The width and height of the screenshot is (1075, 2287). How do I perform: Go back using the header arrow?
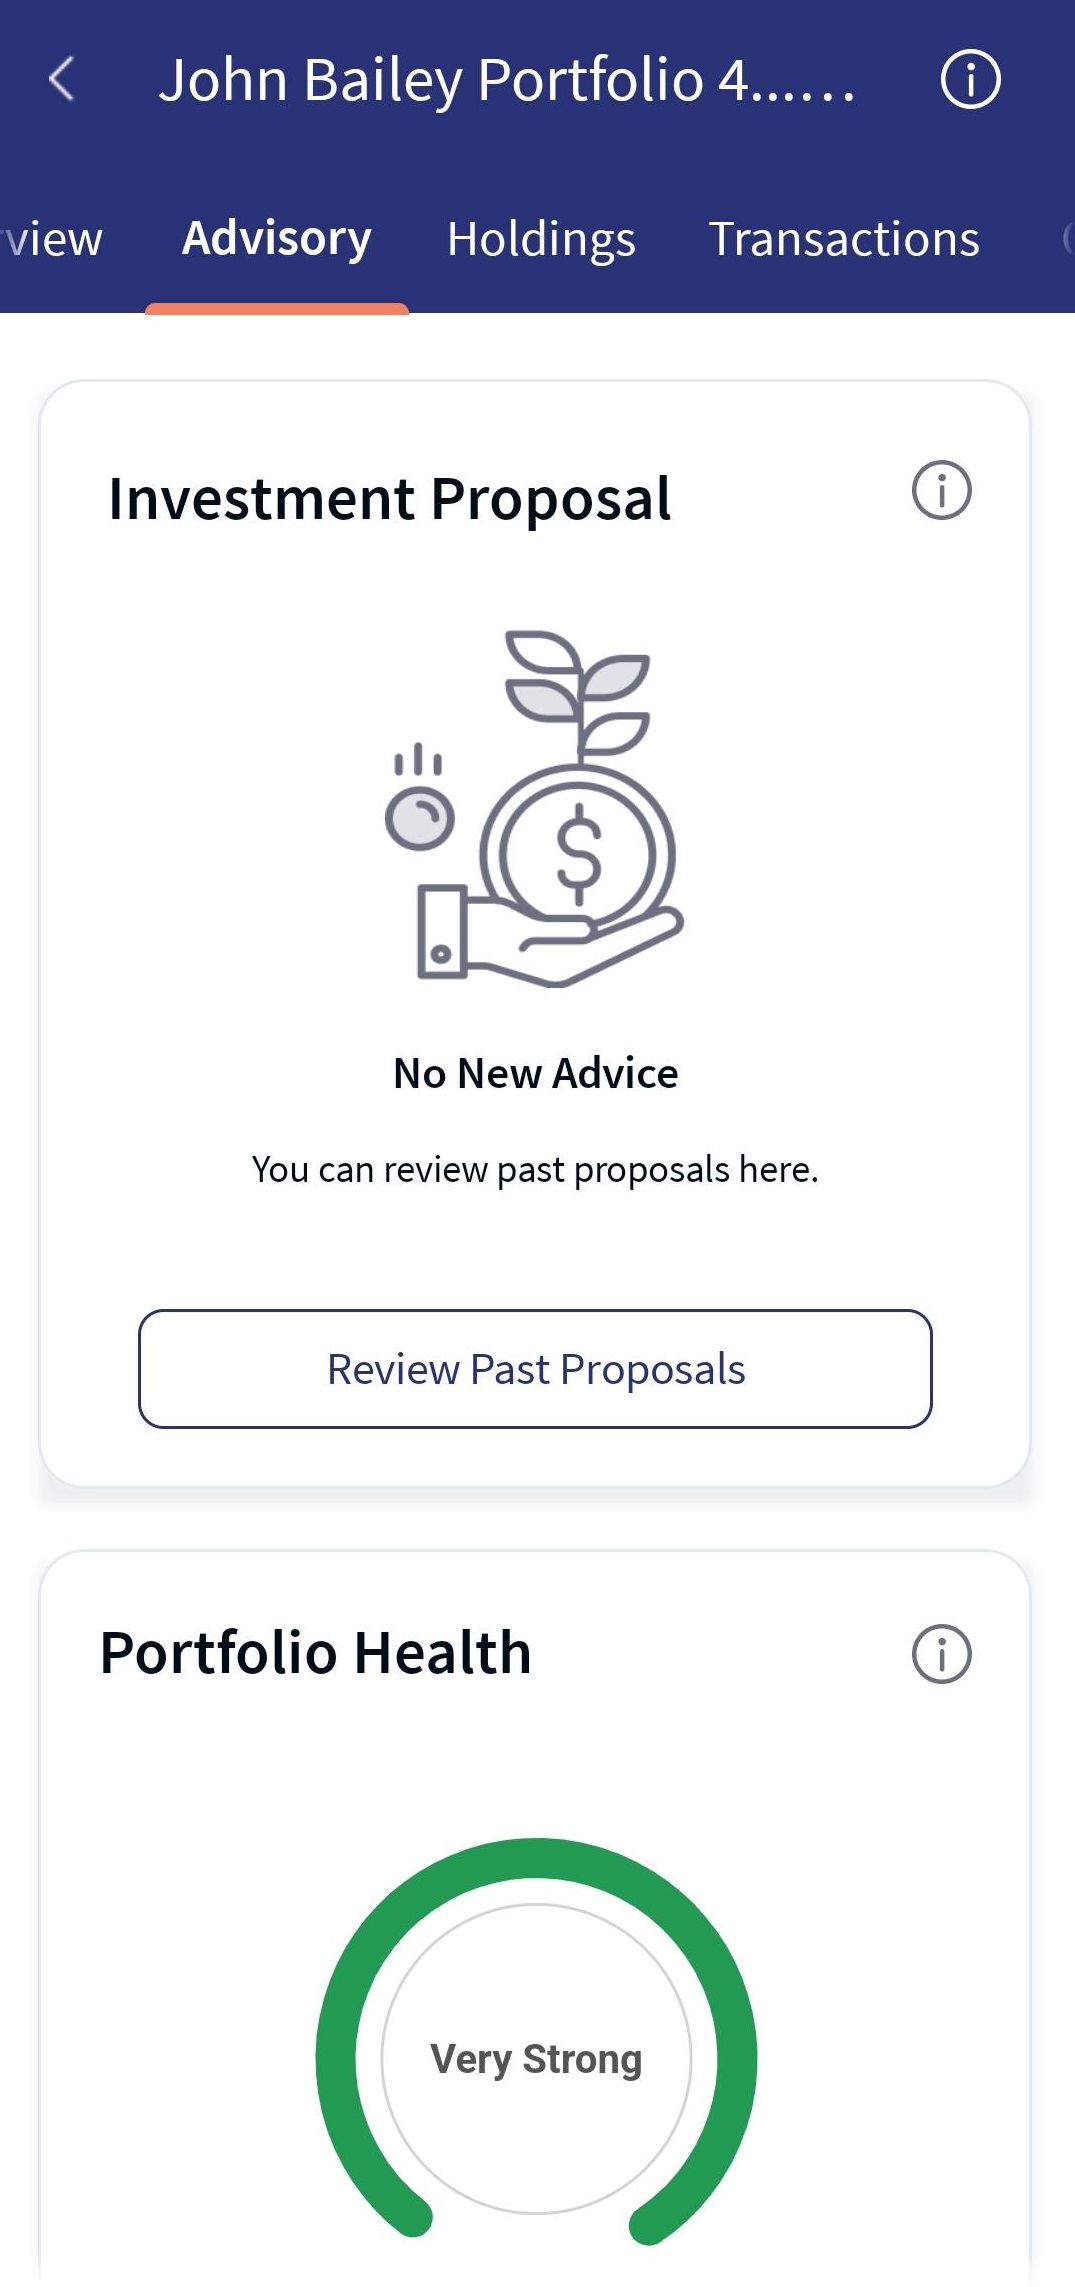click(x=62, y=79)
